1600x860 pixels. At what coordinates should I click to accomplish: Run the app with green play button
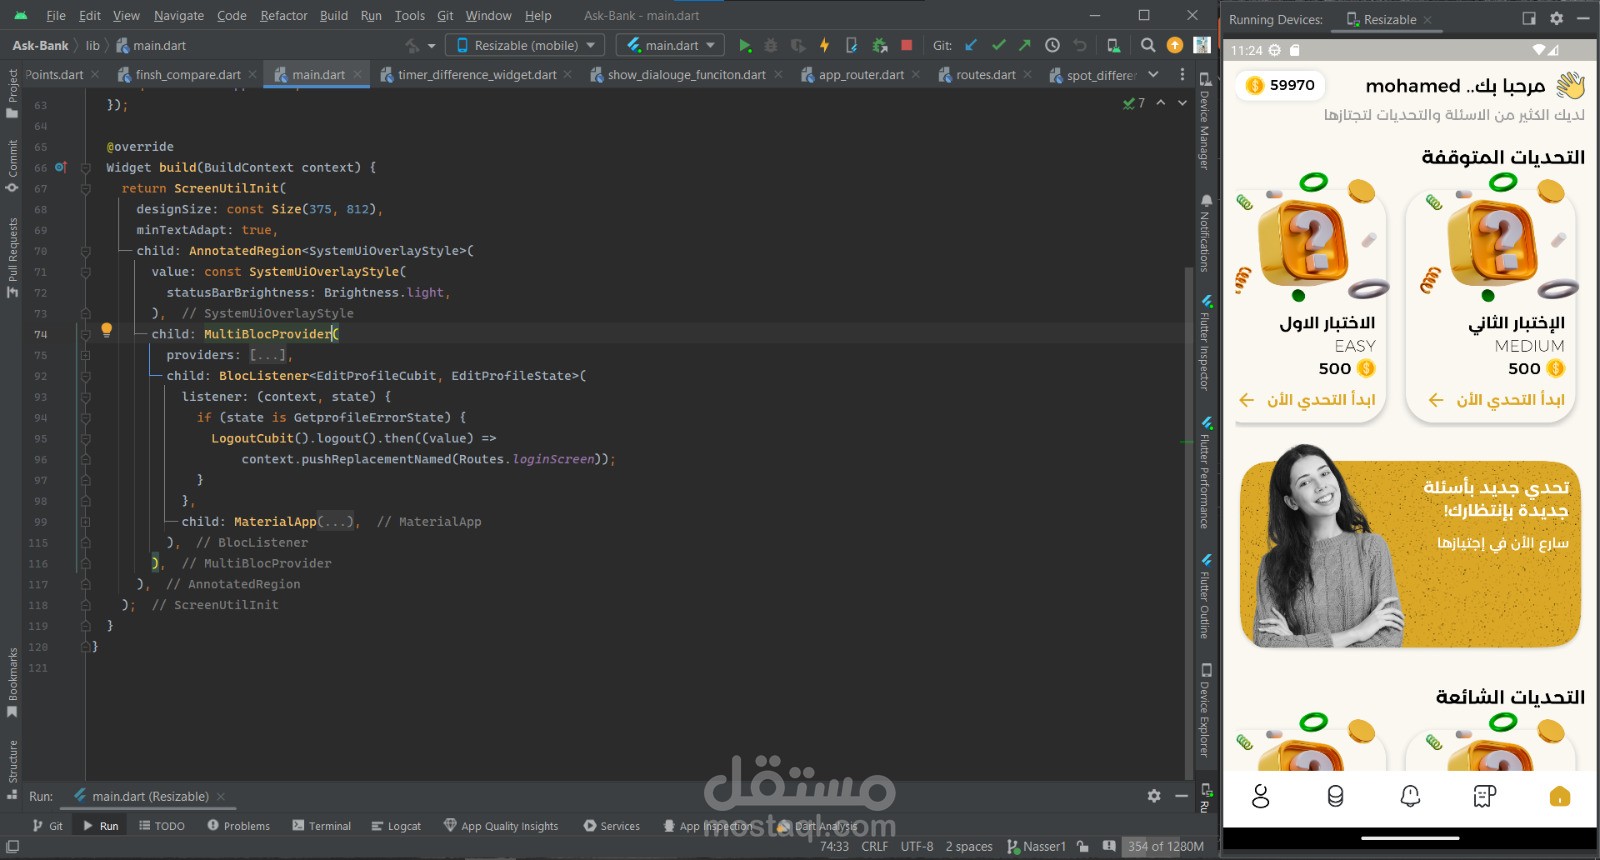click(744, 45)
